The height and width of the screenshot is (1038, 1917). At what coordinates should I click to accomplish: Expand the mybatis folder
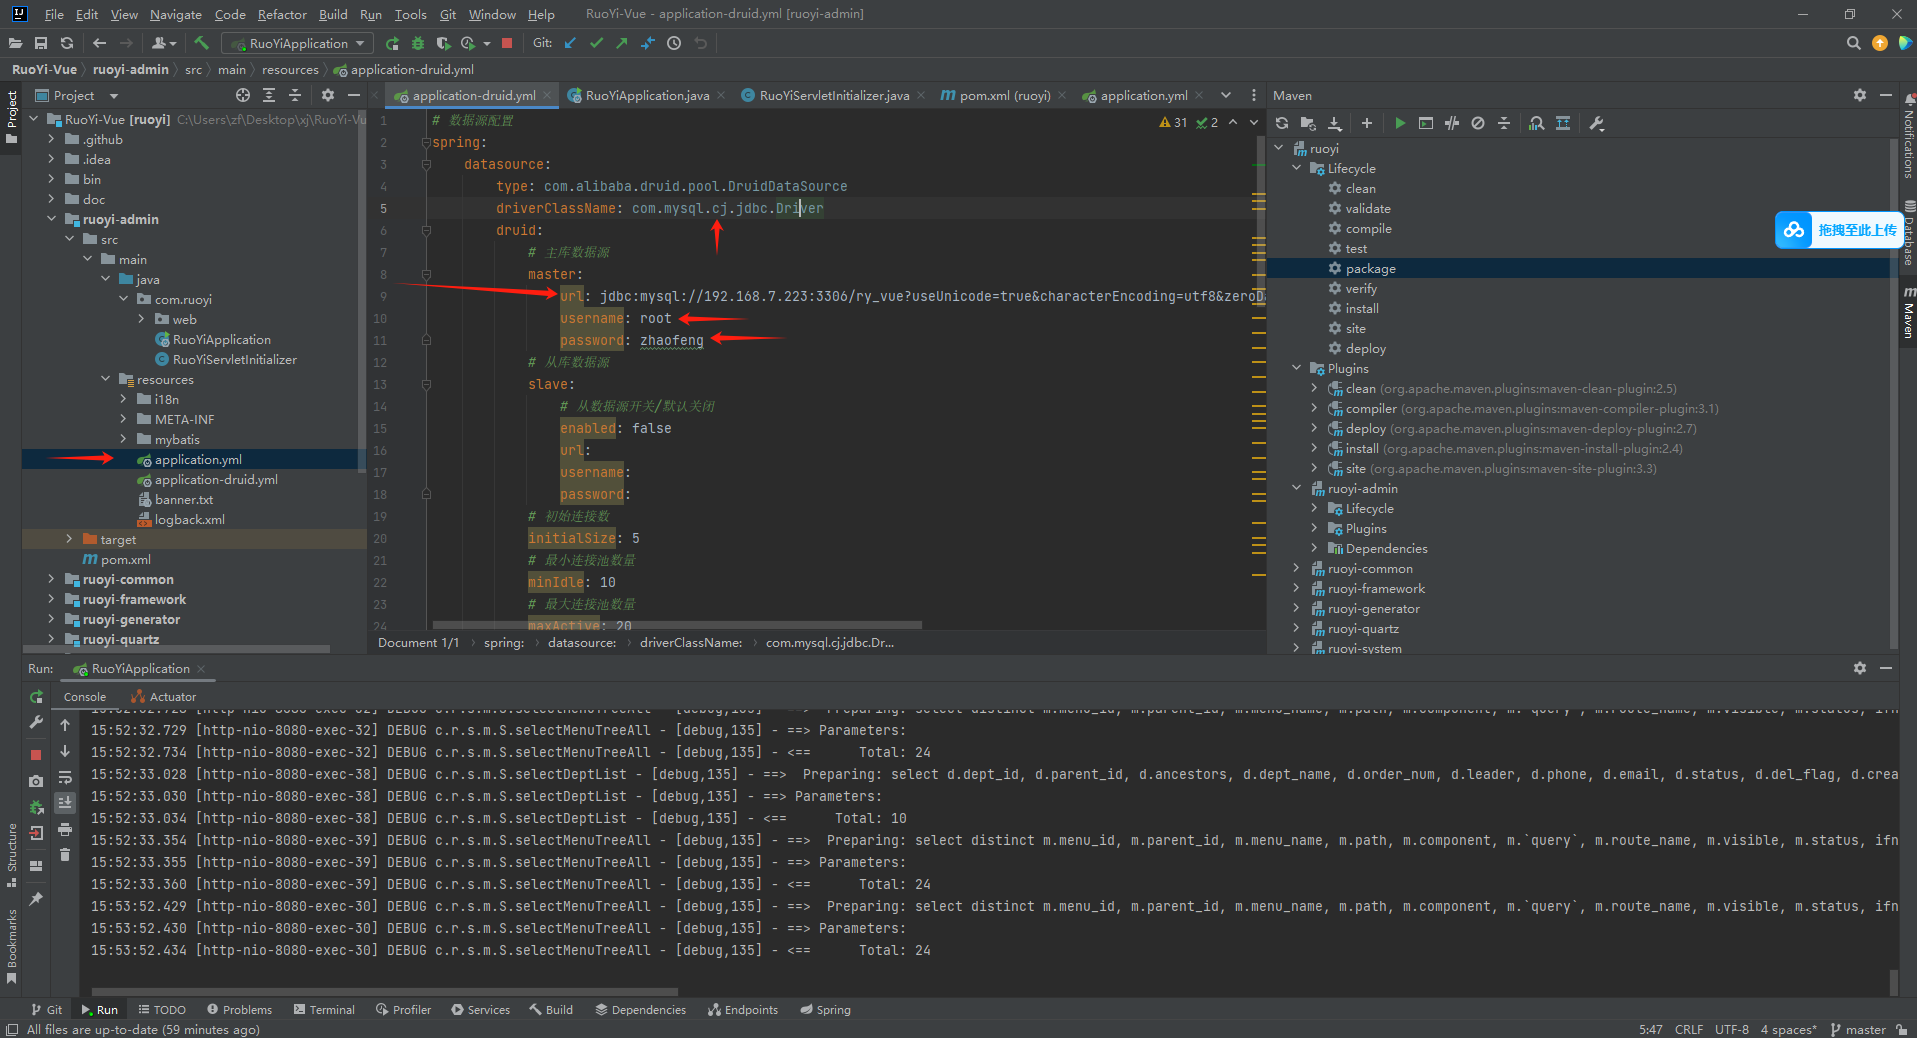123,439
